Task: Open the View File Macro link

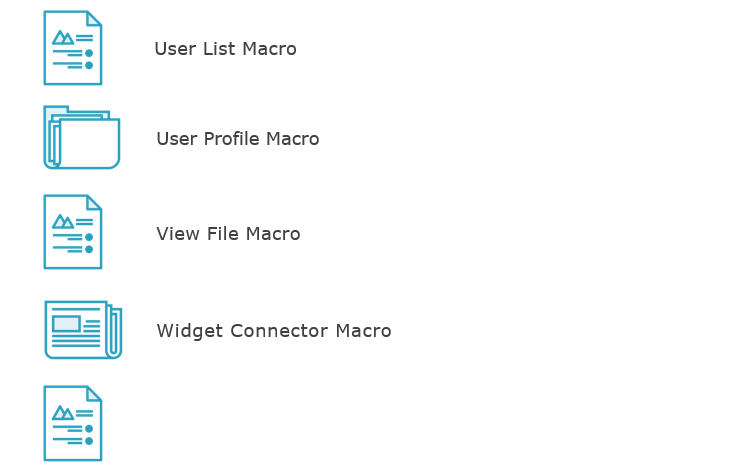Action: [228, 234]
